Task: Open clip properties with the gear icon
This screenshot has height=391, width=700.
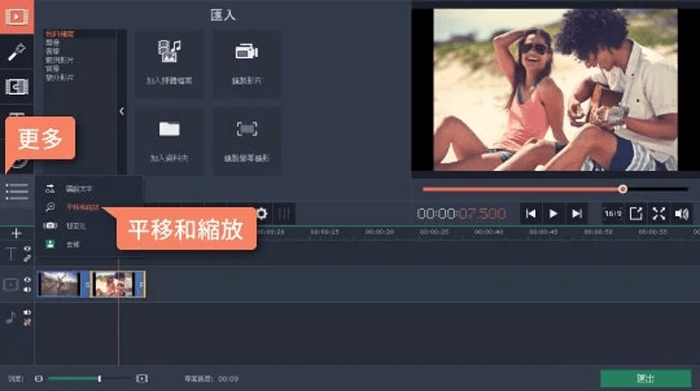Action: click(262, 214)
